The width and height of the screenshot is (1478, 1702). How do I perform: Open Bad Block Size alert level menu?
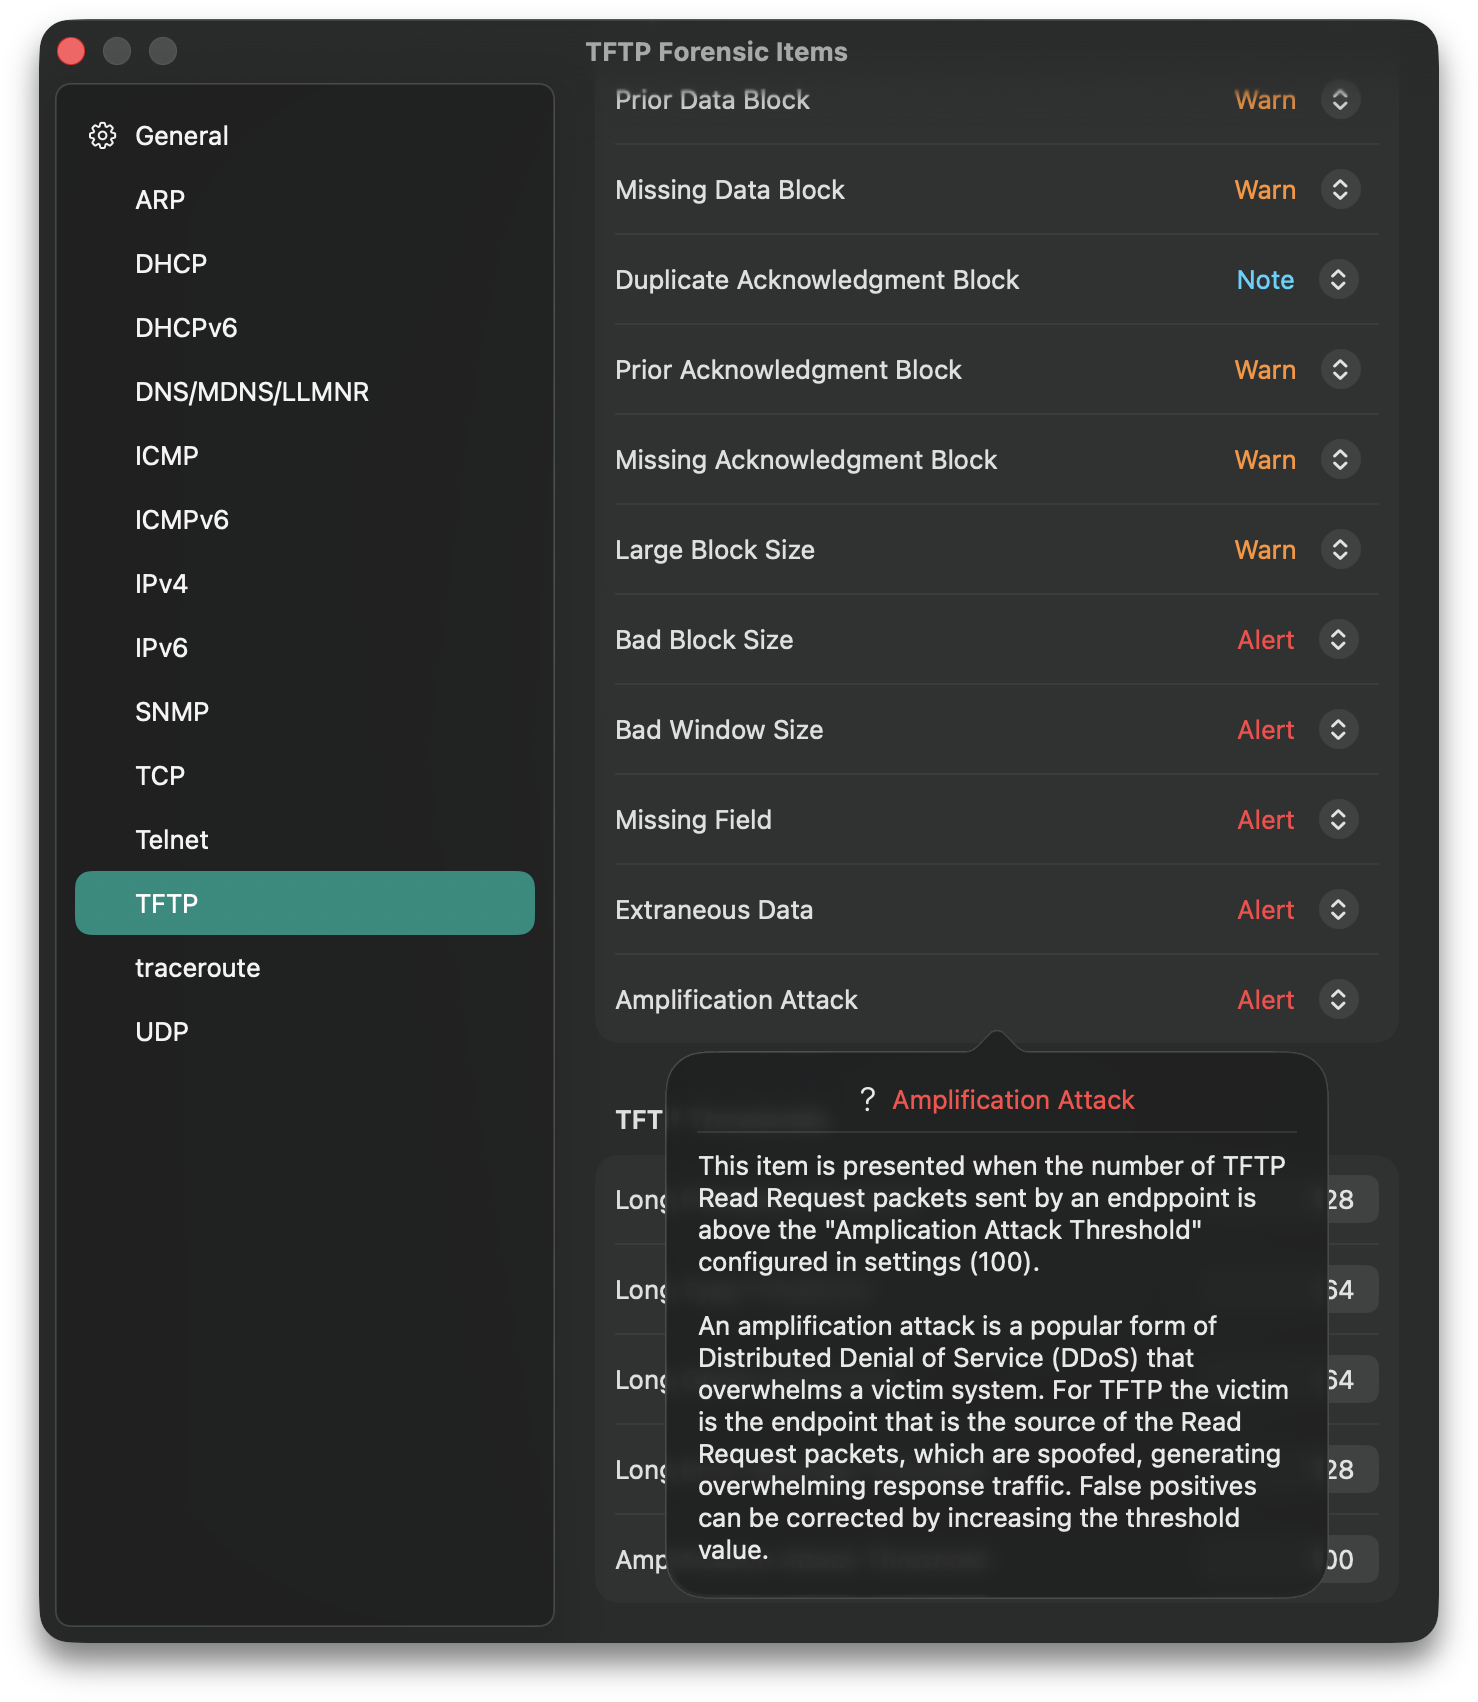point(1338,640)
